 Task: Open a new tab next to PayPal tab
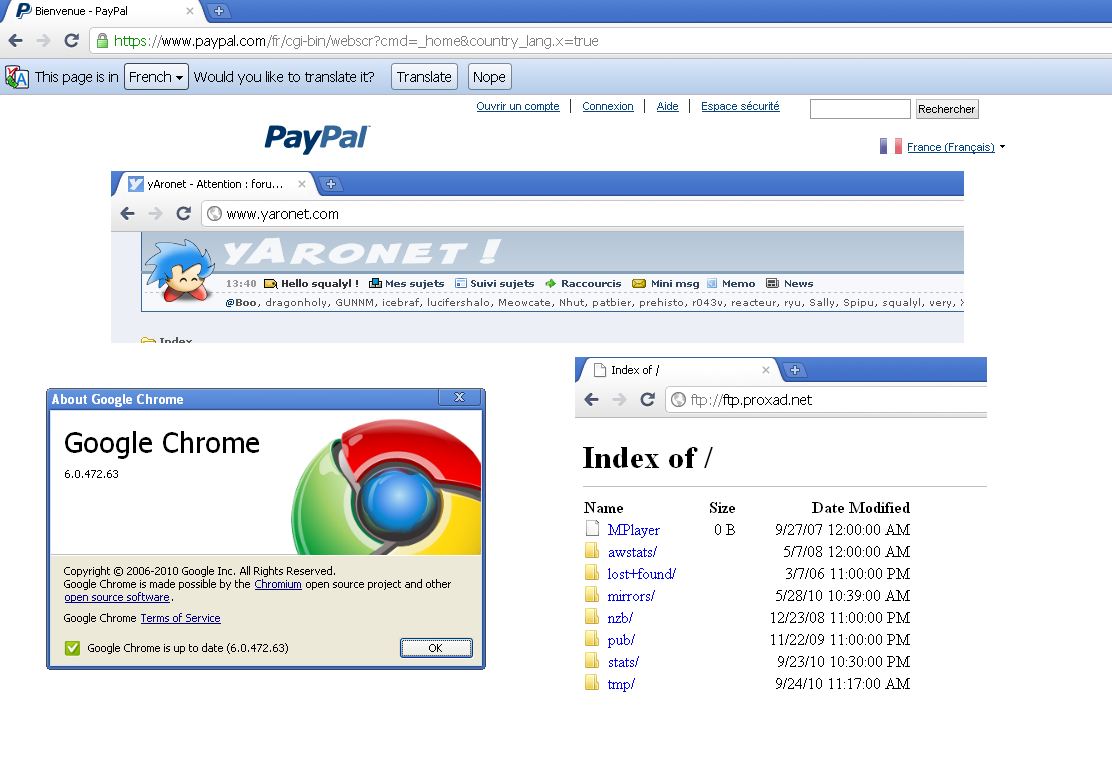pos(219,11)
